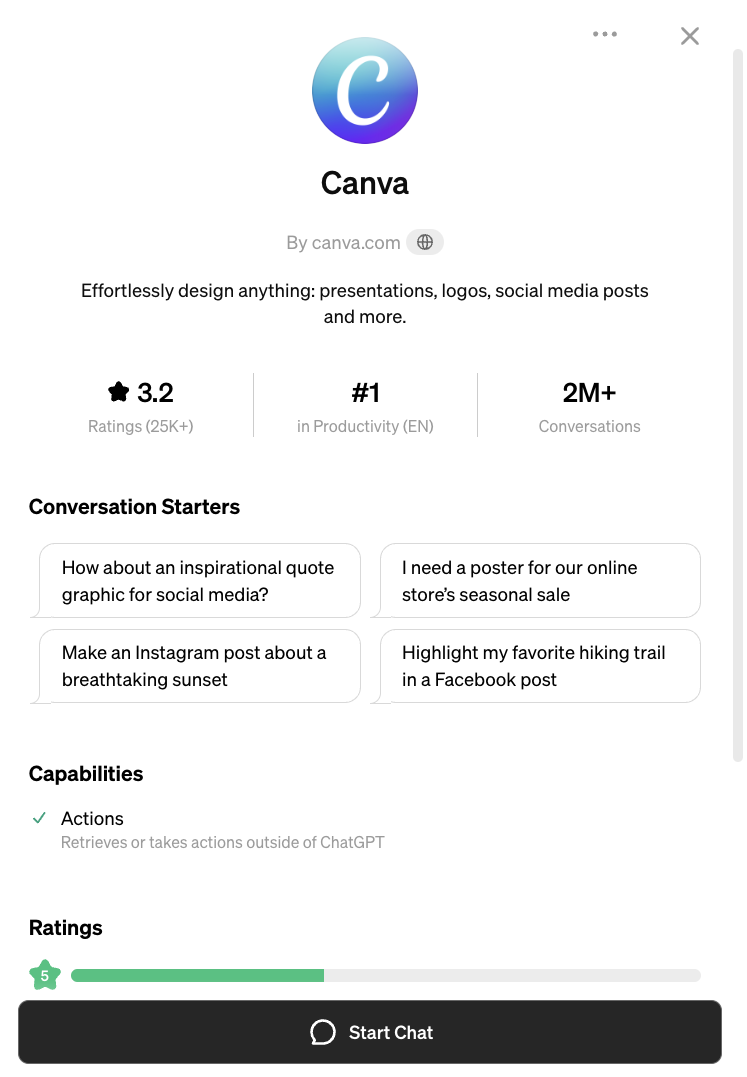This screenshot has width=747, height=1077.
Task: Click the Canva logo avatar
Action: [365, 92]
